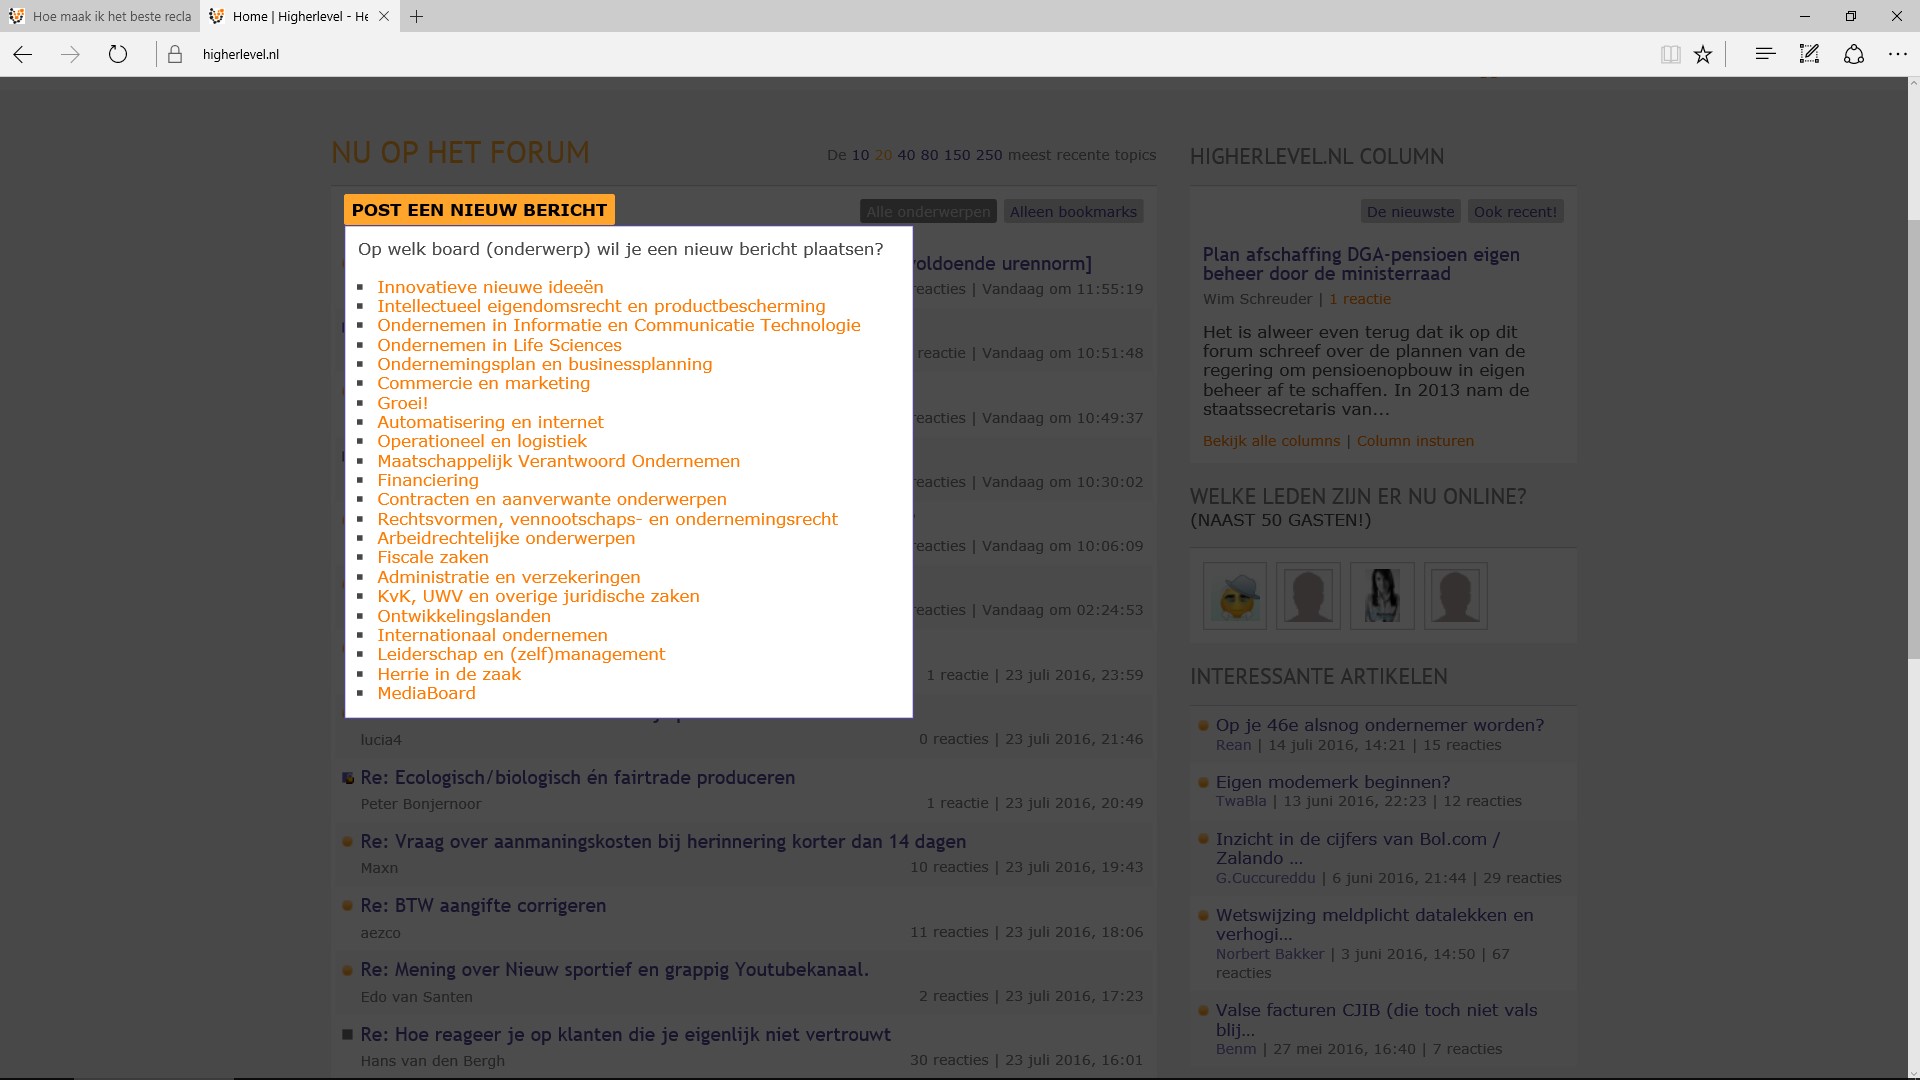Open the '1 reactie' link by Wim Schreuder
The height and width of the screenshot is (1080, 1920).
point(1359,299)
